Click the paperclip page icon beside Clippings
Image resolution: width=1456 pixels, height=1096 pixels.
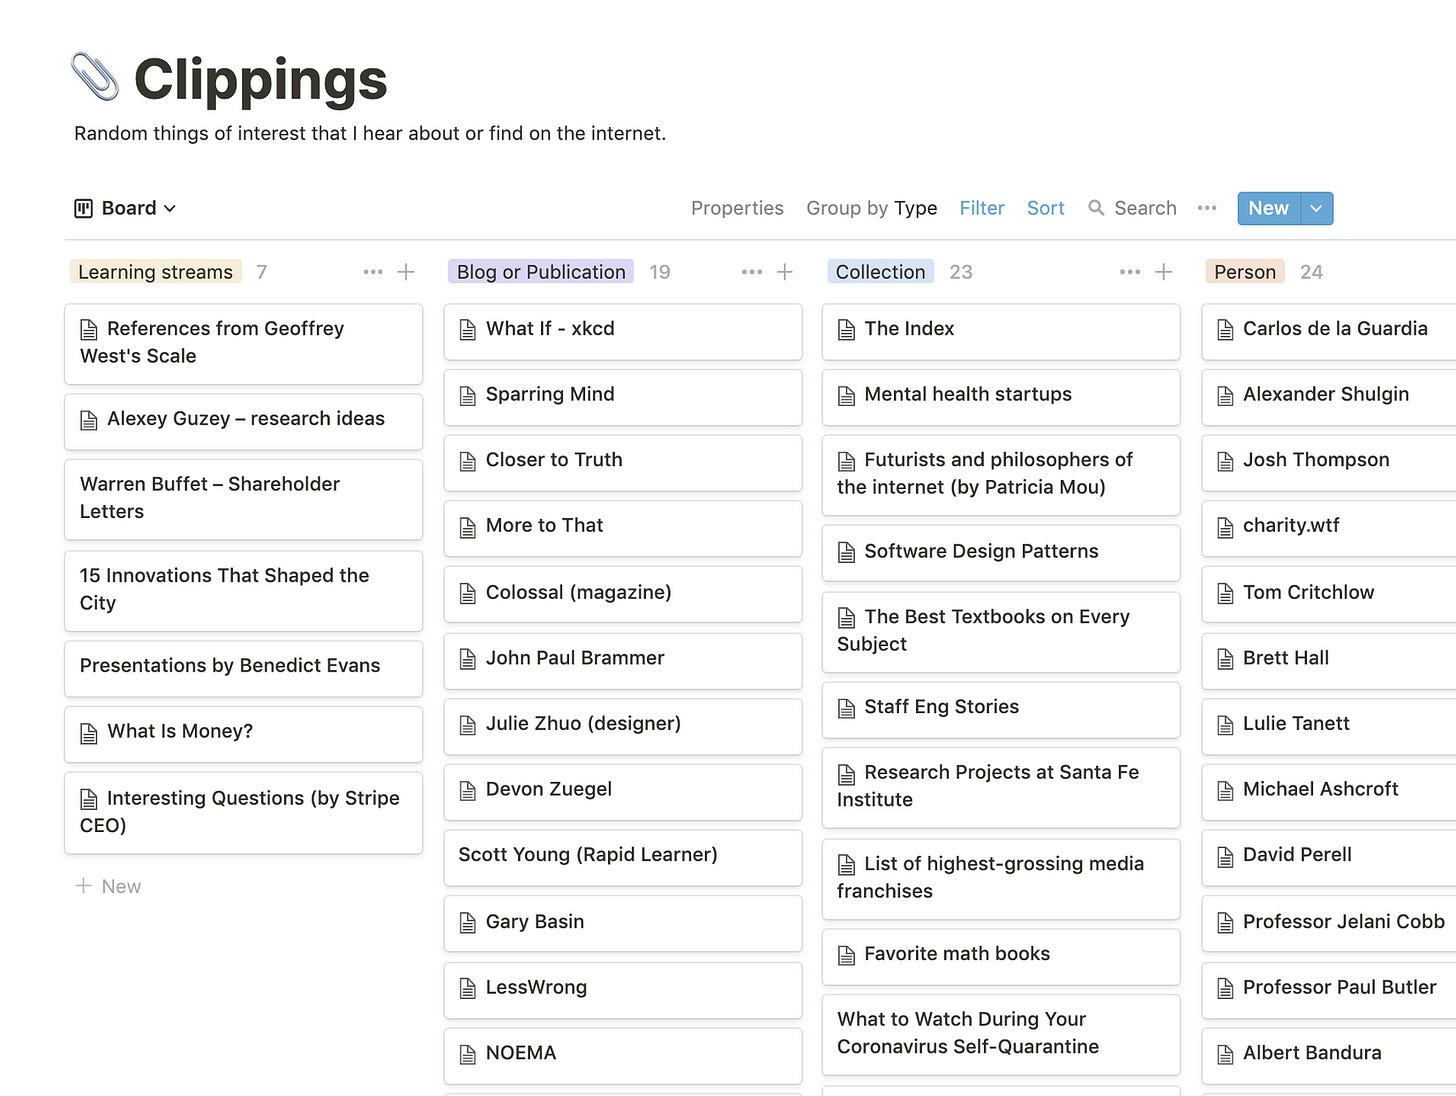(x=95, y=77)
